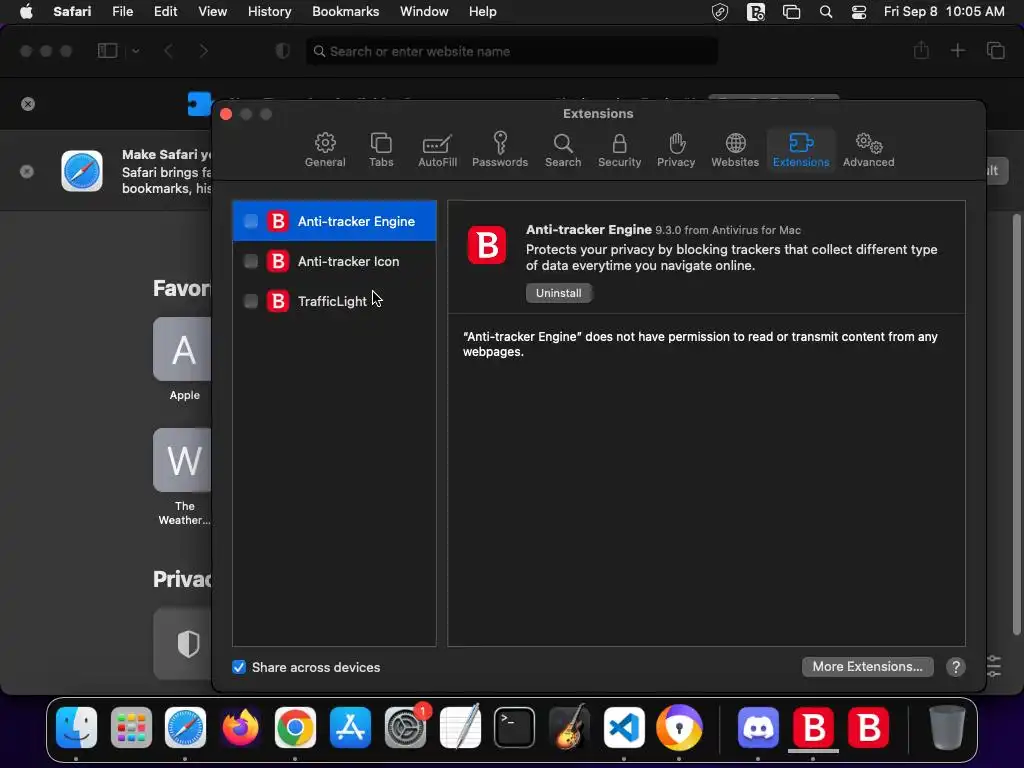Open the help question mark button

(x=955, y=667)
